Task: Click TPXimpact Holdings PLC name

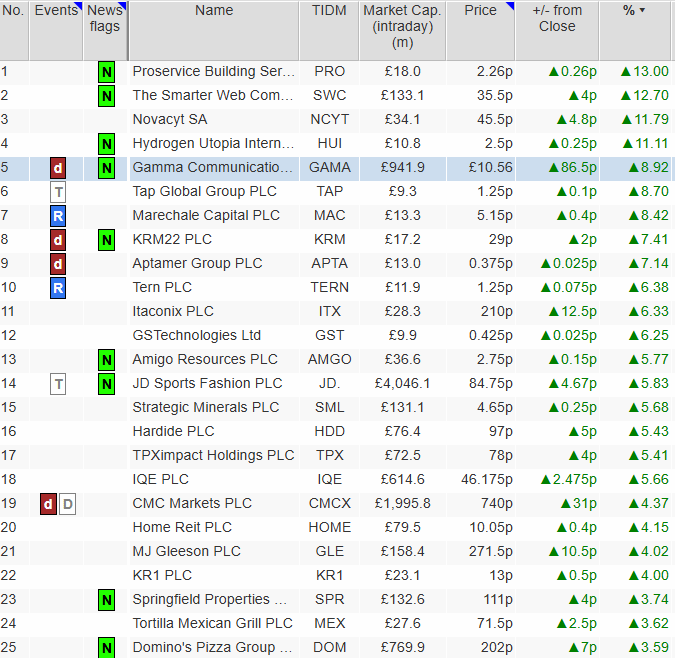Action: [214, 455]
